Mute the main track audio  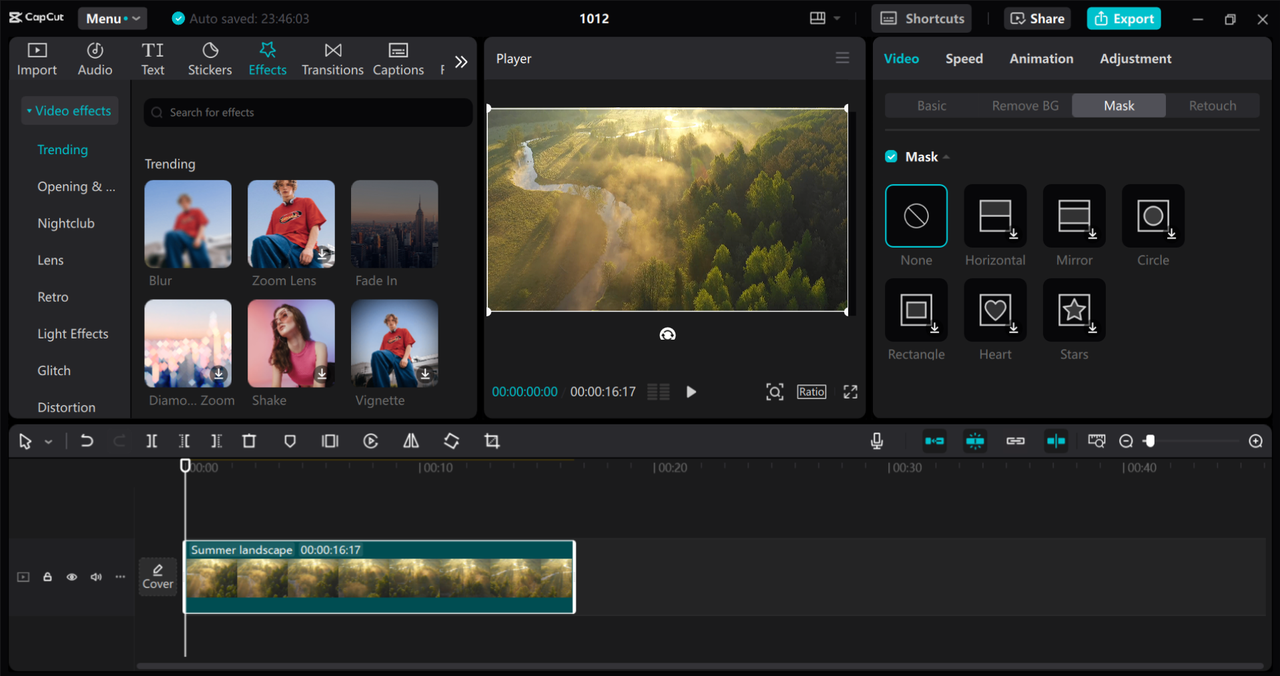pos(96,577)
